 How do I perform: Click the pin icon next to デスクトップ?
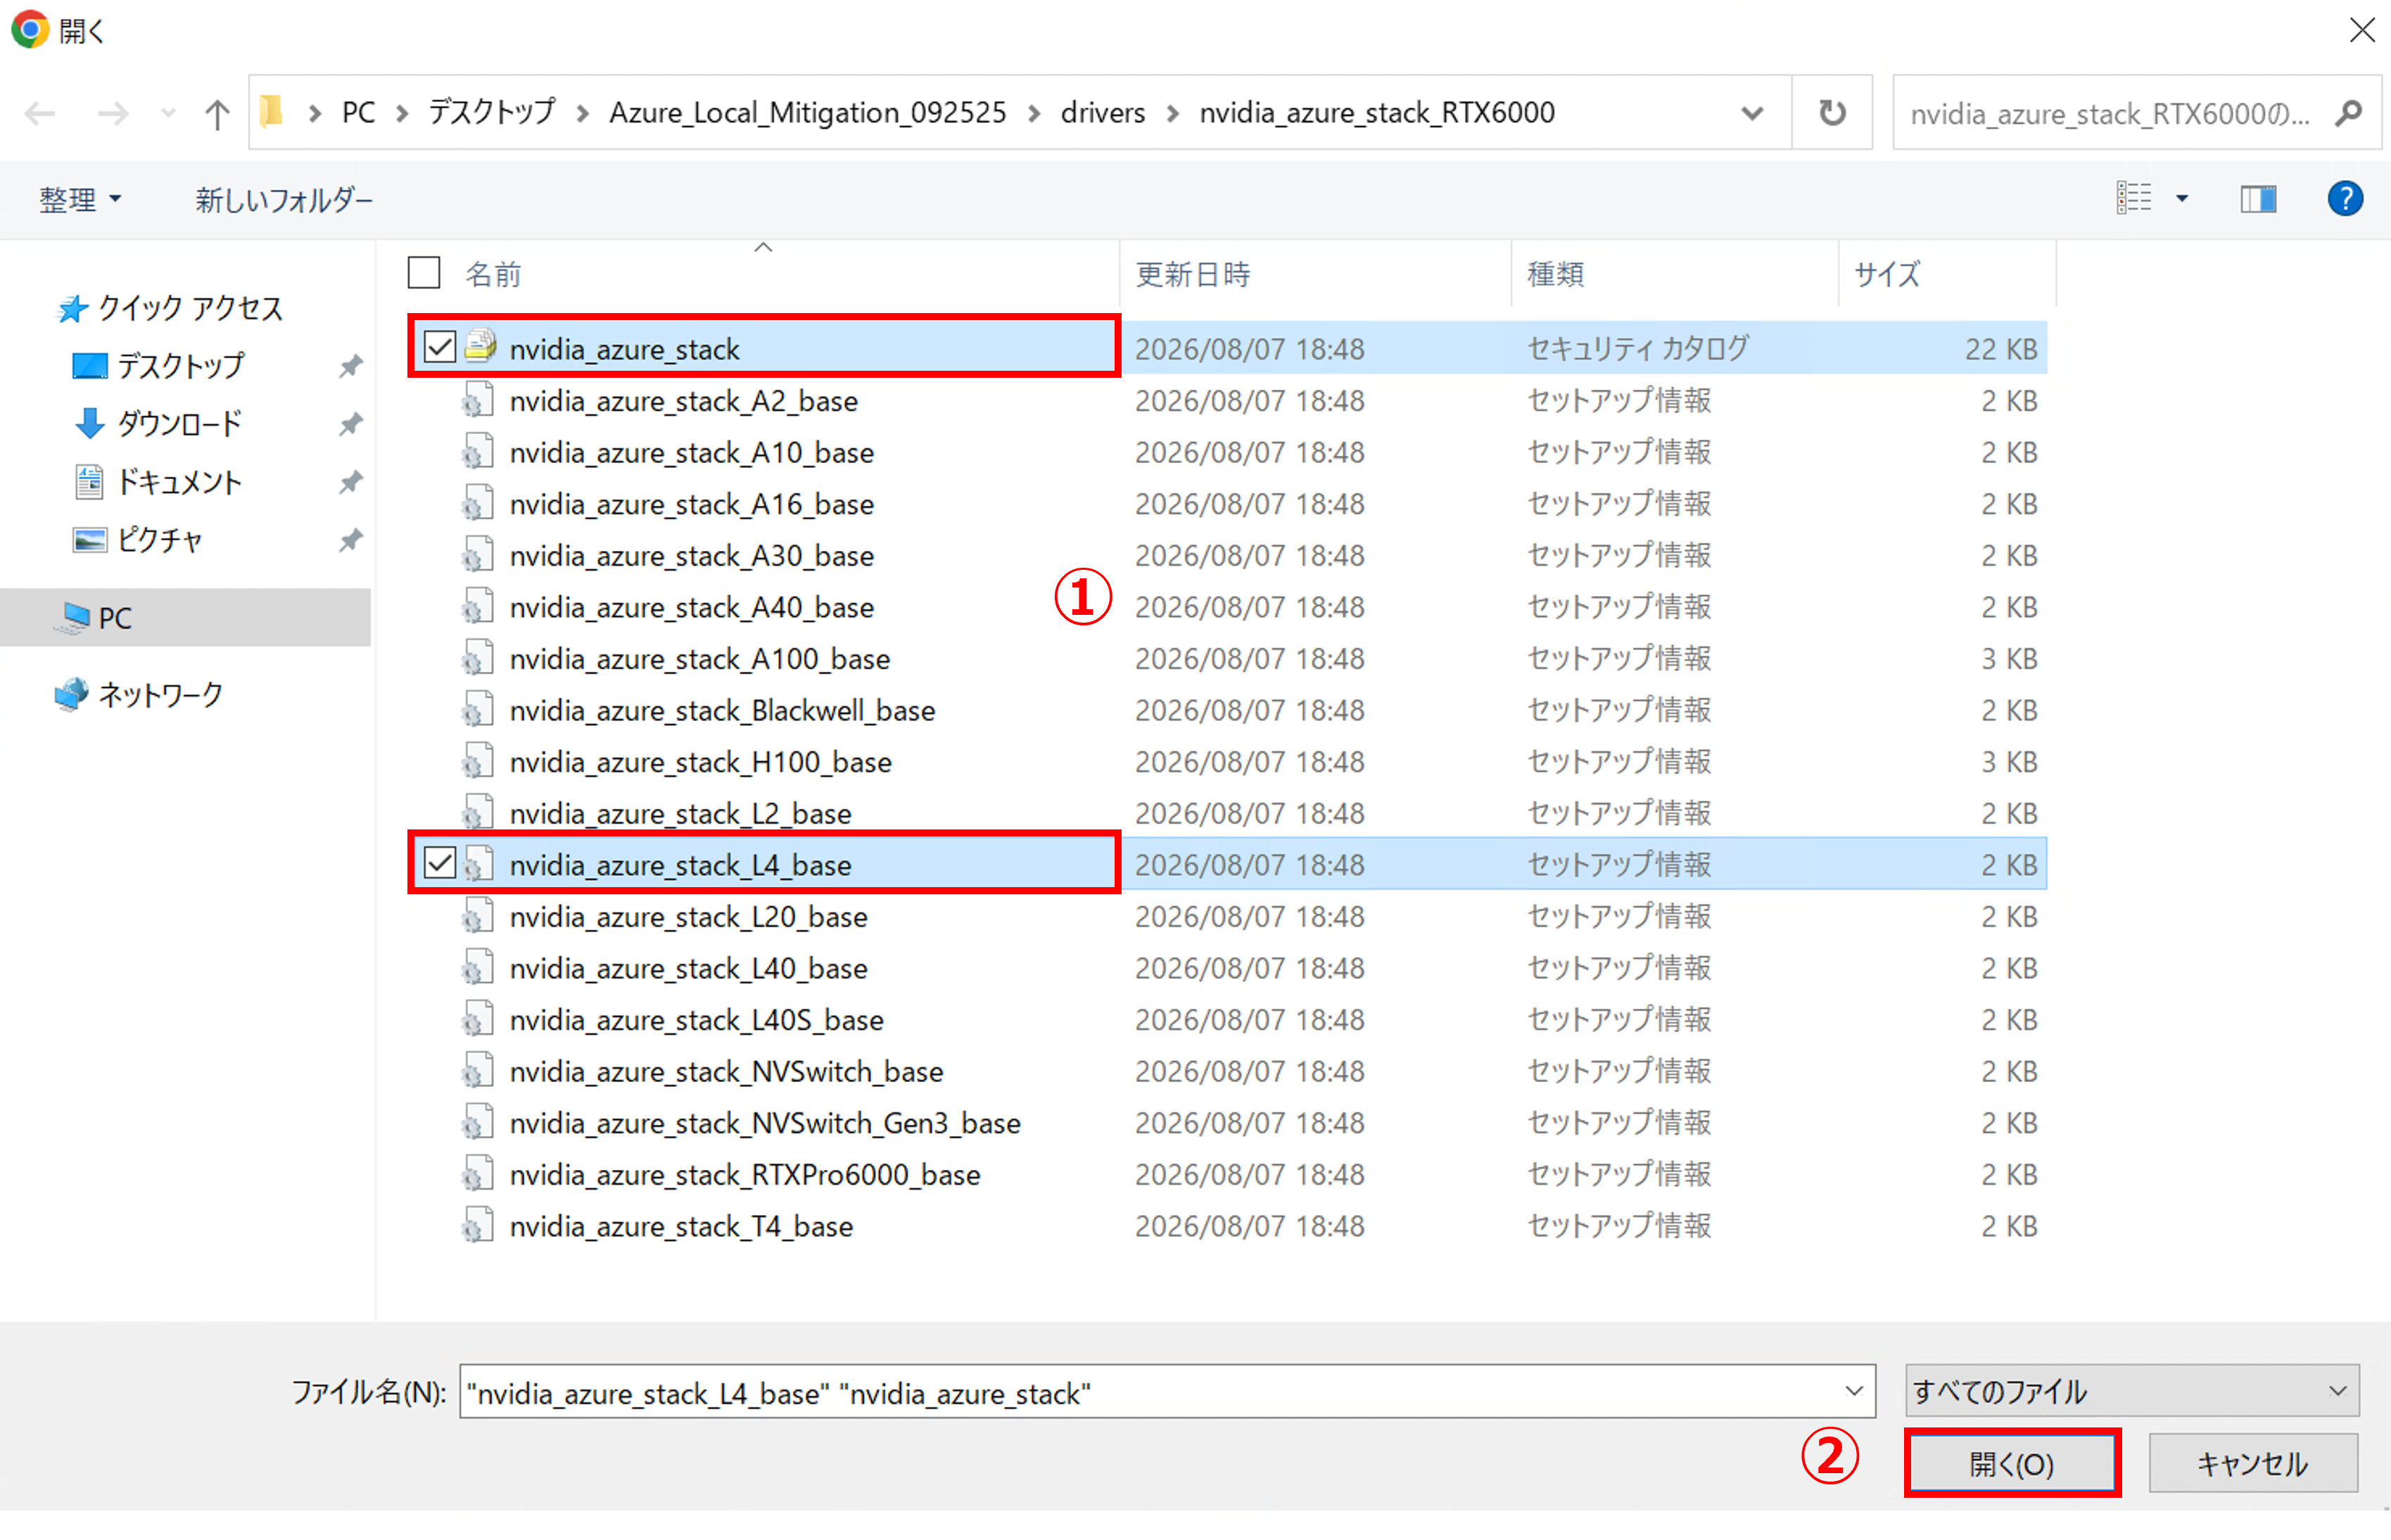(x=350, y=366)
